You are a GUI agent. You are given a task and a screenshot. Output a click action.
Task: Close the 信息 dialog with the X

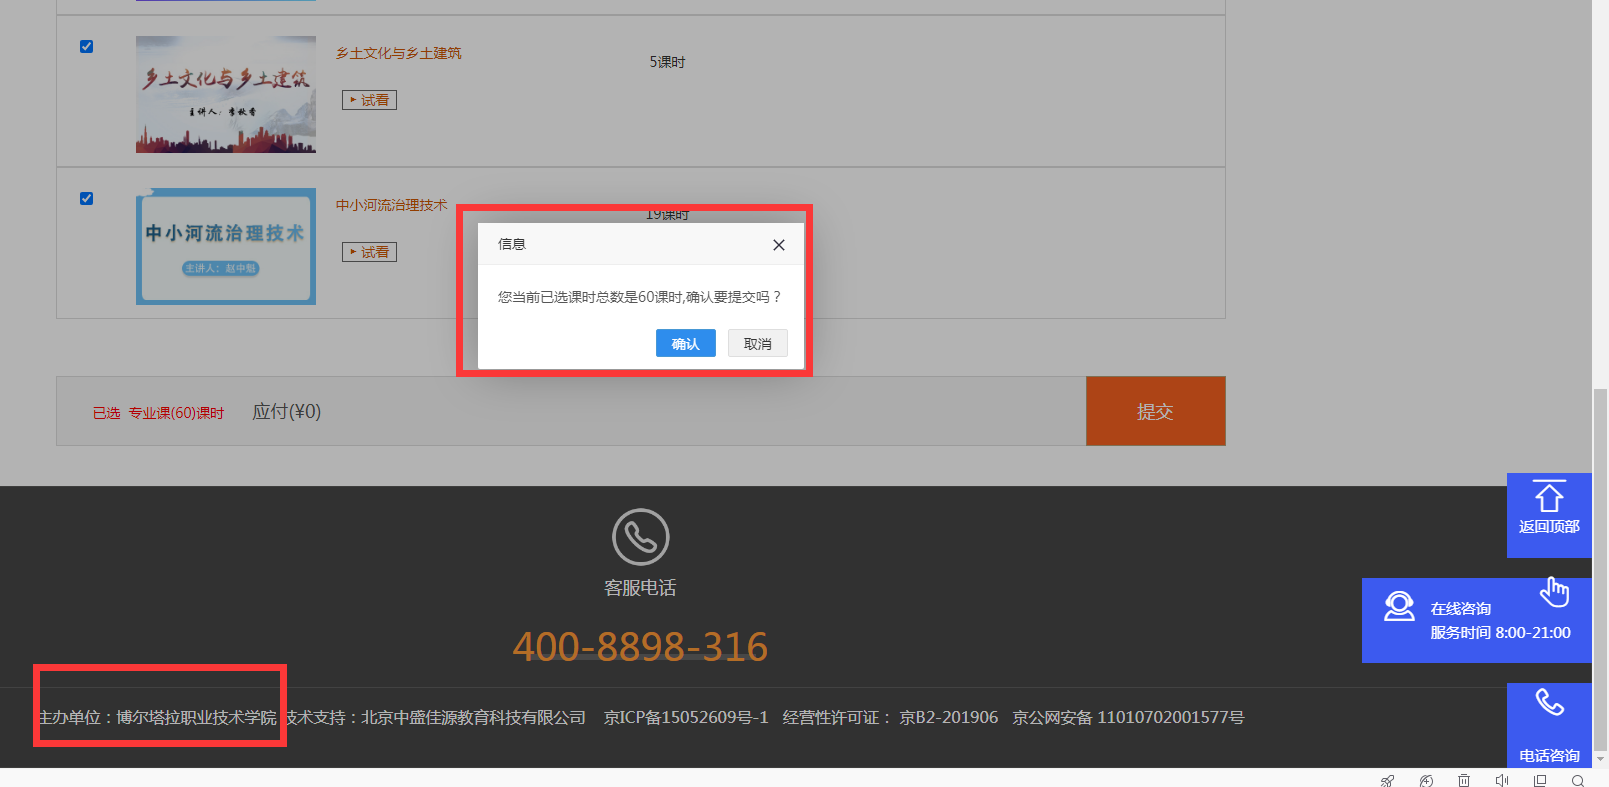click(778, 245)
